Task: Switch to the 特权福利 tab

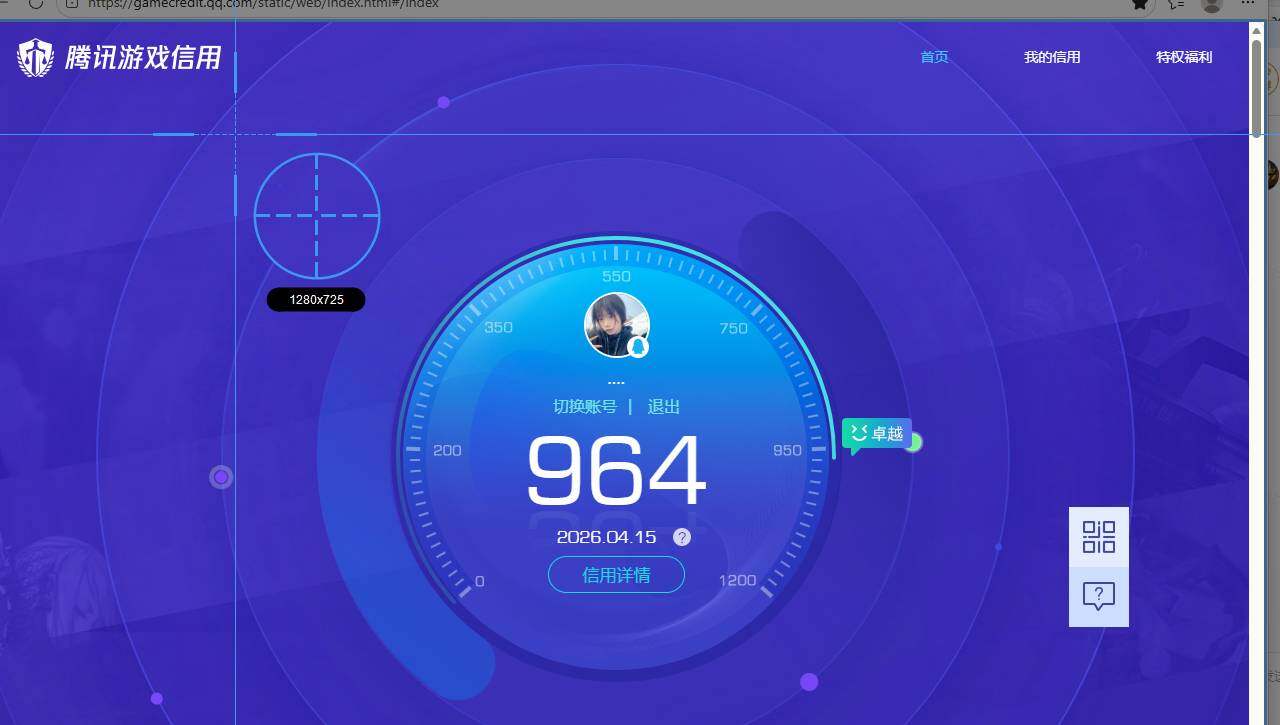Action: (x=1184, y=57)
